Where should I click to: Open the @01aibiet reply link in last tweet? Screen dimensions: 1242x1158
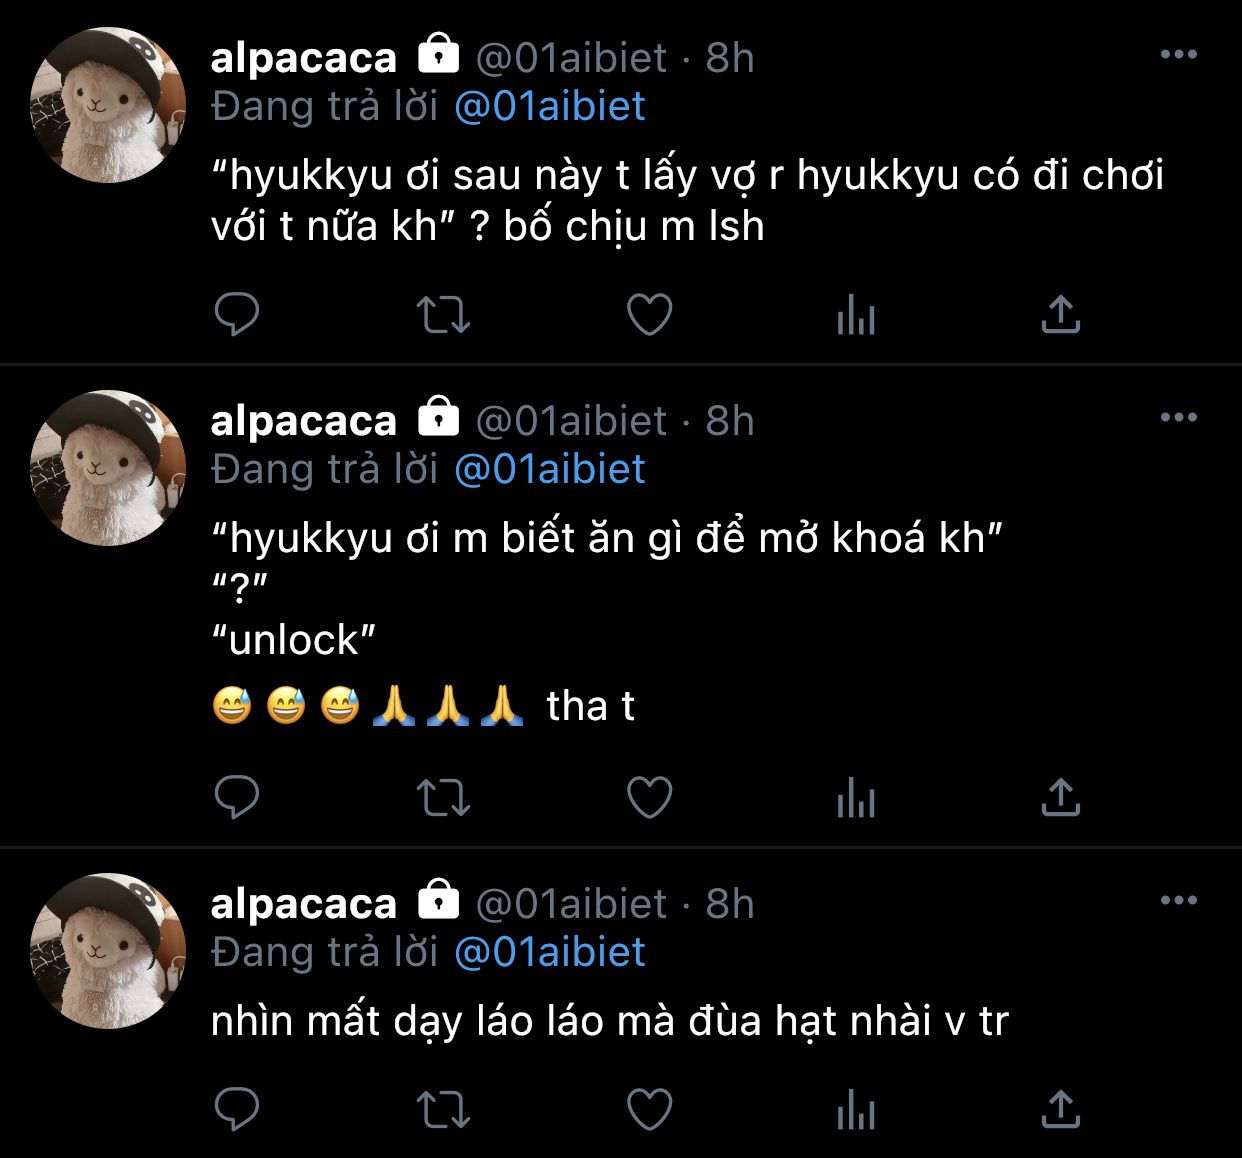(x=550, y=952)
